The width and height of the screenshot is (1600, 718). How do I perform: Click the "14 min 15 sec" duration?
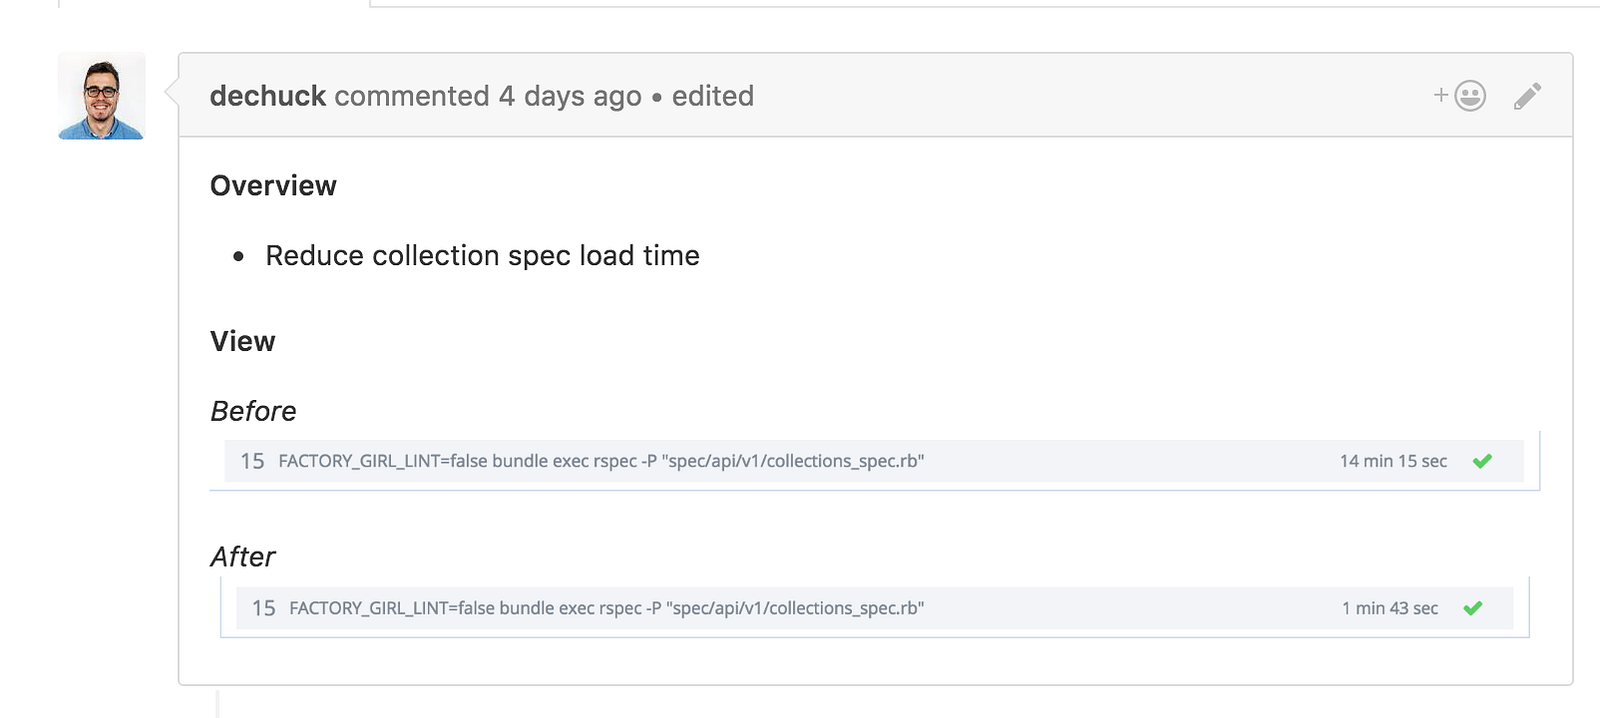(1393, 461)
